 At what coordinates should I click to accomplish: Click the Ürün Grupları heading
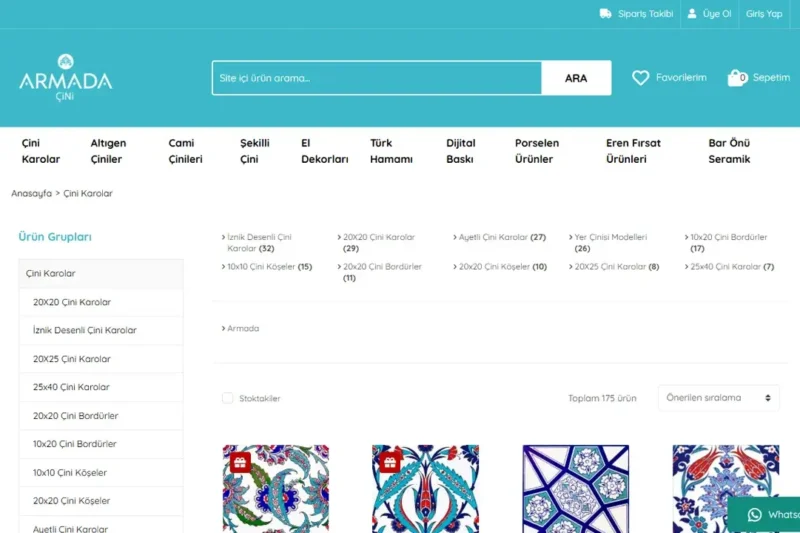[x=55, y=237]
